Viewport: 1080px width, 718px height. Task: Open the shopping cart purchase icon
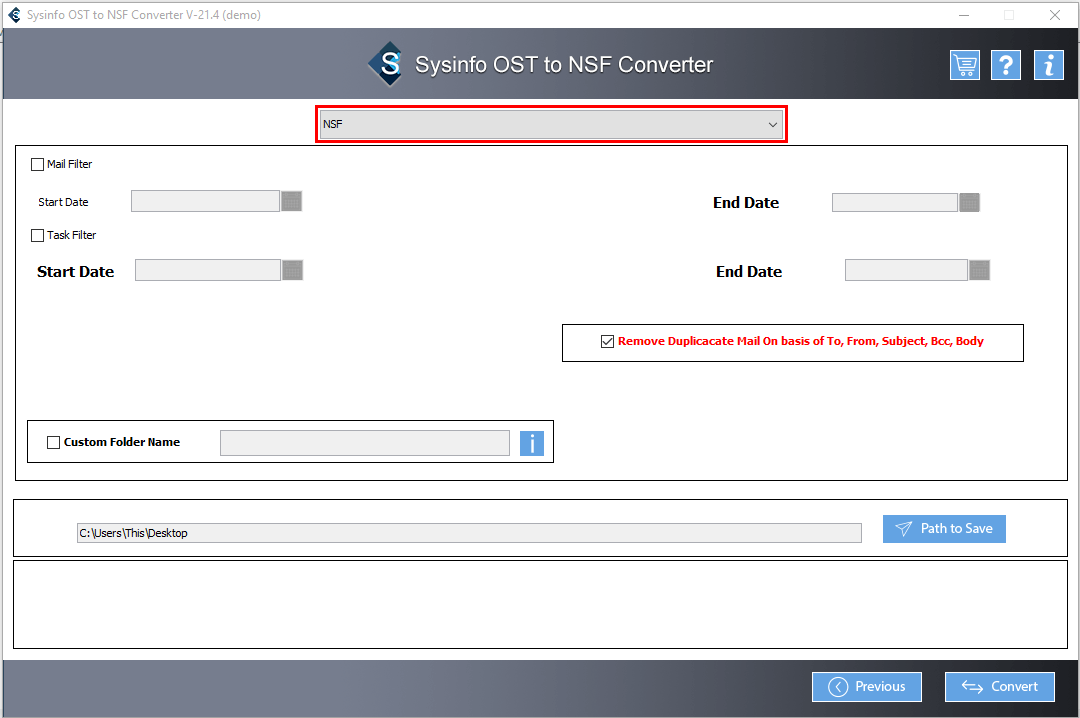(964, 65)
